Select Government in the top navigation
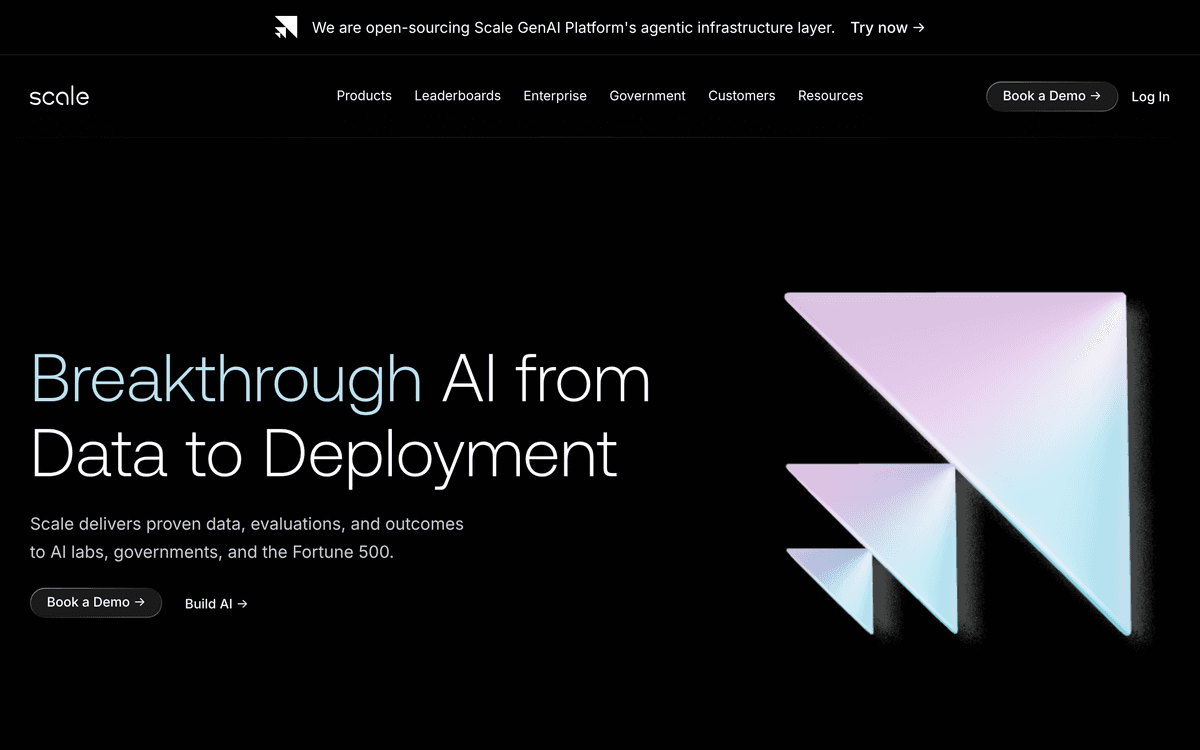Image resolution: width=1200 pixels, height=750 pixels. point(647,96)
